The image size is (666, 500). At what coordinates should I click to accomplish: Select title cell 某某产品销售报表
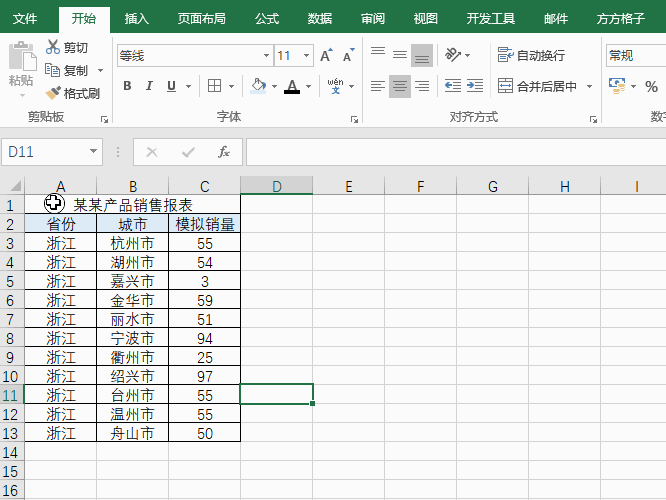click(133, 205)
